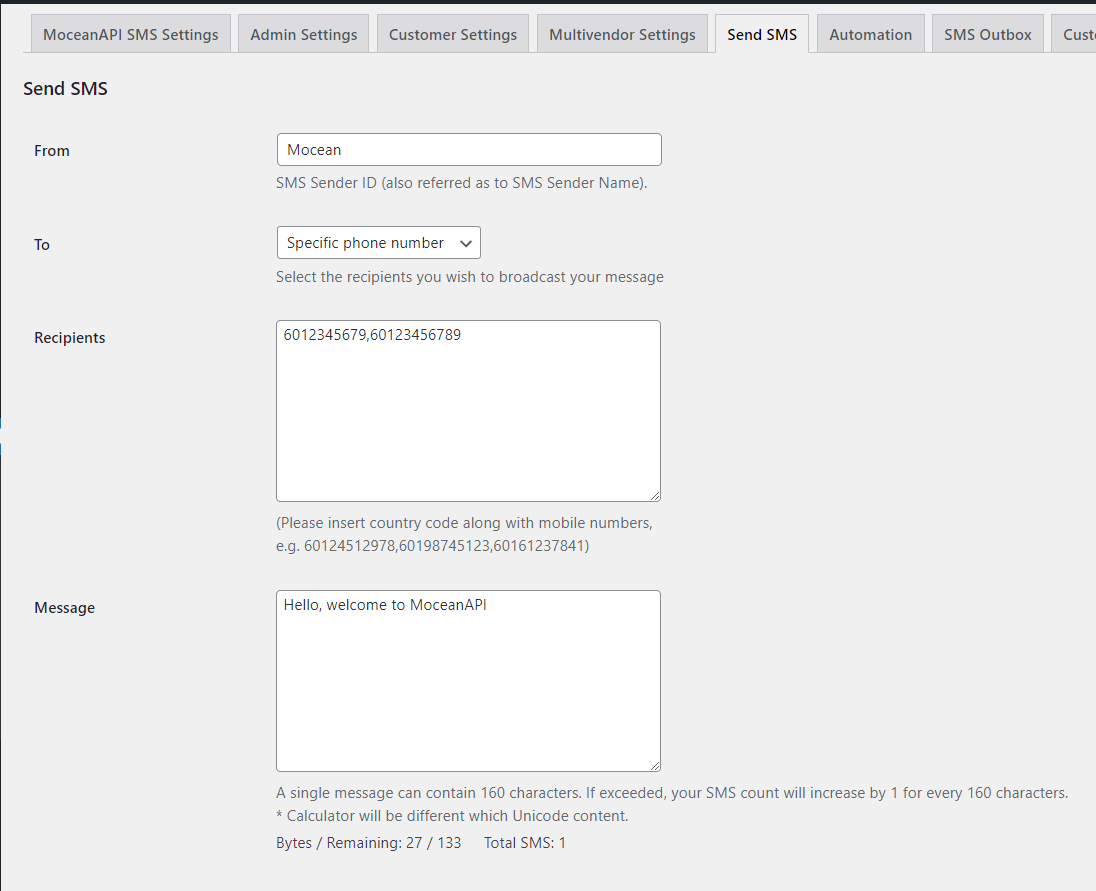Open the Admin Settings tab
The width and height of the screenshot is (1096, 891).
click(303, 33)
